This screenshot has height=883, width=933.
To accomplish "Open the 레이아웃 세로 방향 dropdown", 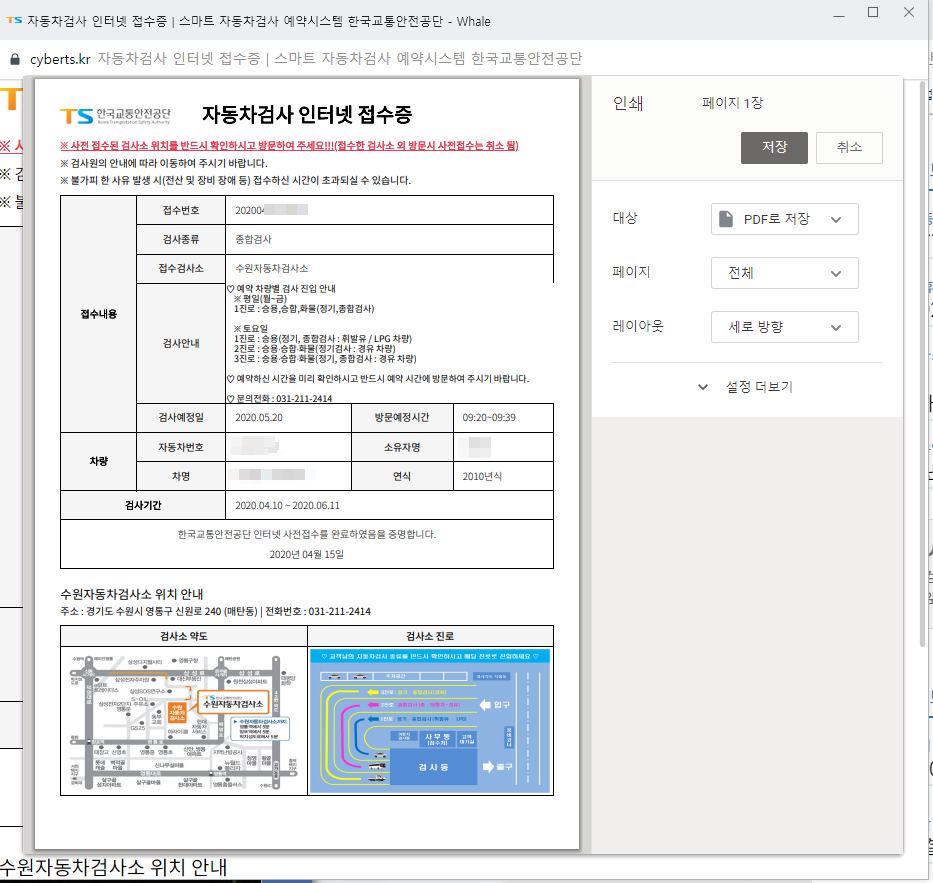I will point(784,327).
